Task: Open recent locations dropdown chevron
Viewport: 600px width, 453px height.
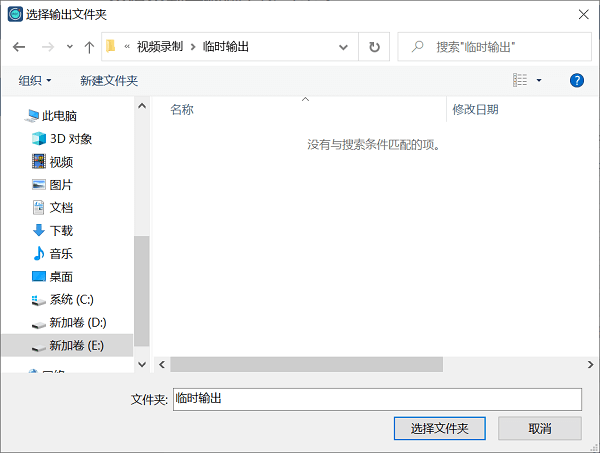Action: pyautogui.click(x=70, y=47)
